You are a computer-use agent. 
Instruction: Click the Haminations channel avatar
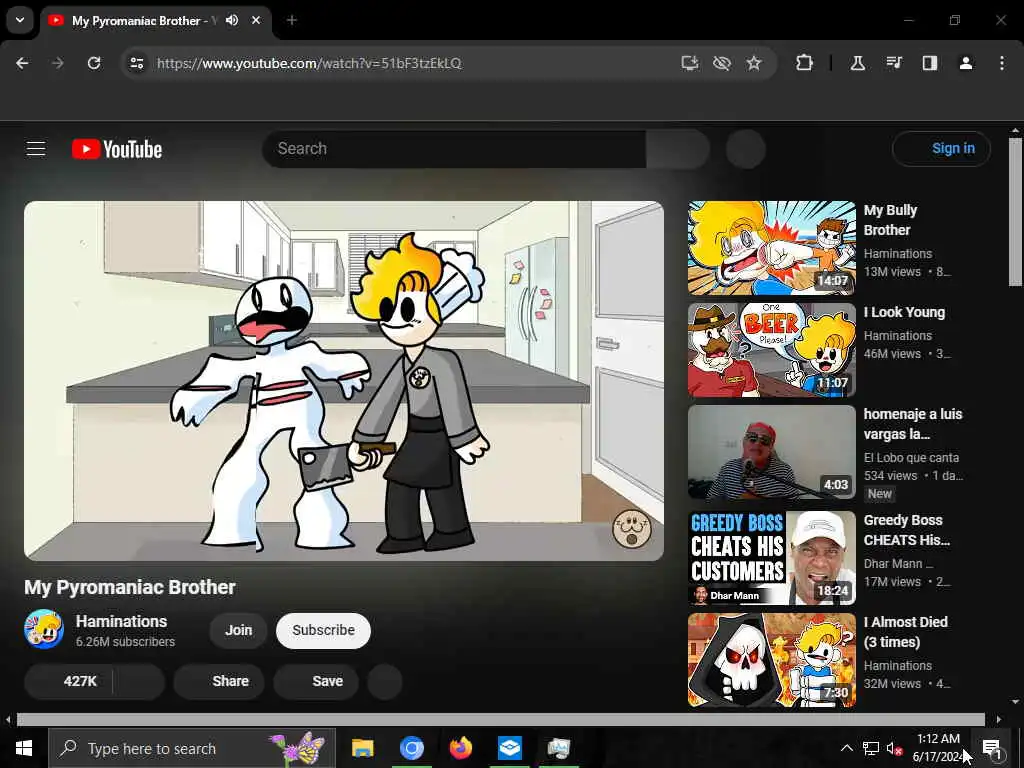(x=44, y=630)
